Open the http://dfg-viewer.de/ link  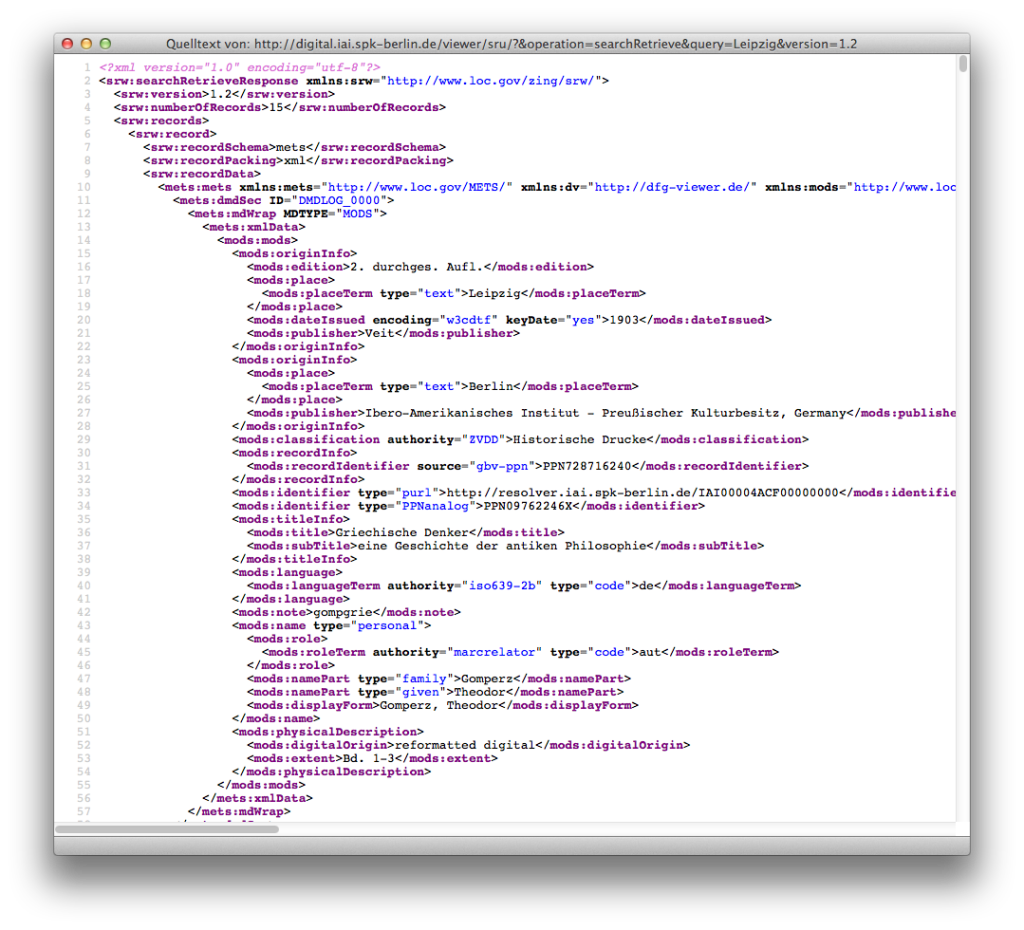point(672,187)
